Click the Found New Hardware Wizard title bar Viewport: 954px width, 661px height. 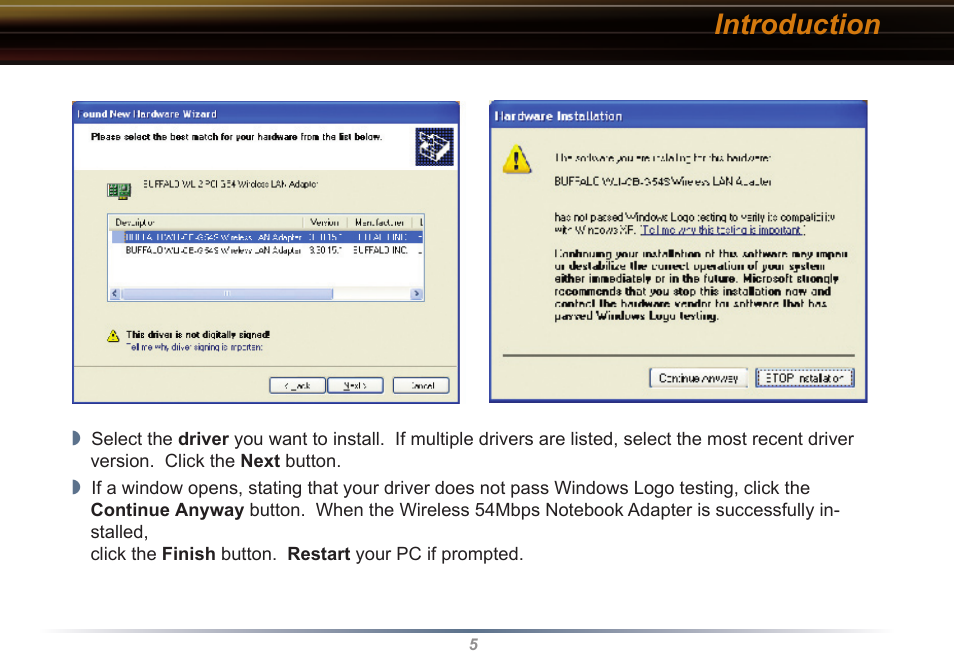click(266, 114)
